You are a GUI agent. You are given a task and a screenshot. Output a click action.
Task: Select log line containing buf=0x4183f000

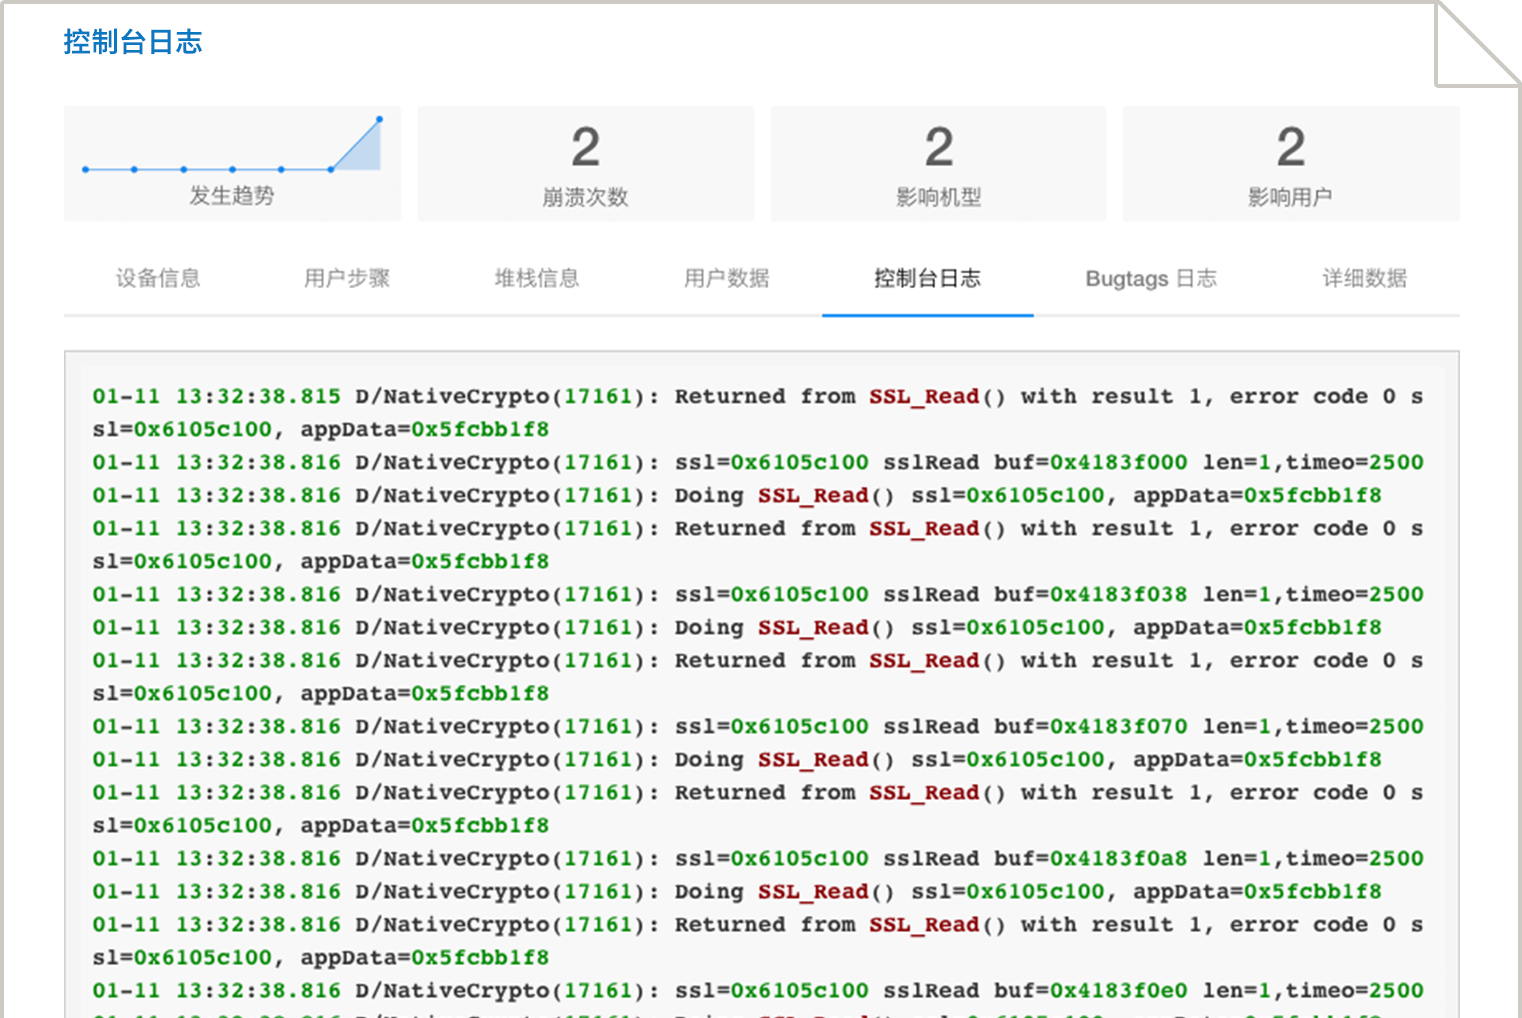pyautogui.click(x=757, y=463)
